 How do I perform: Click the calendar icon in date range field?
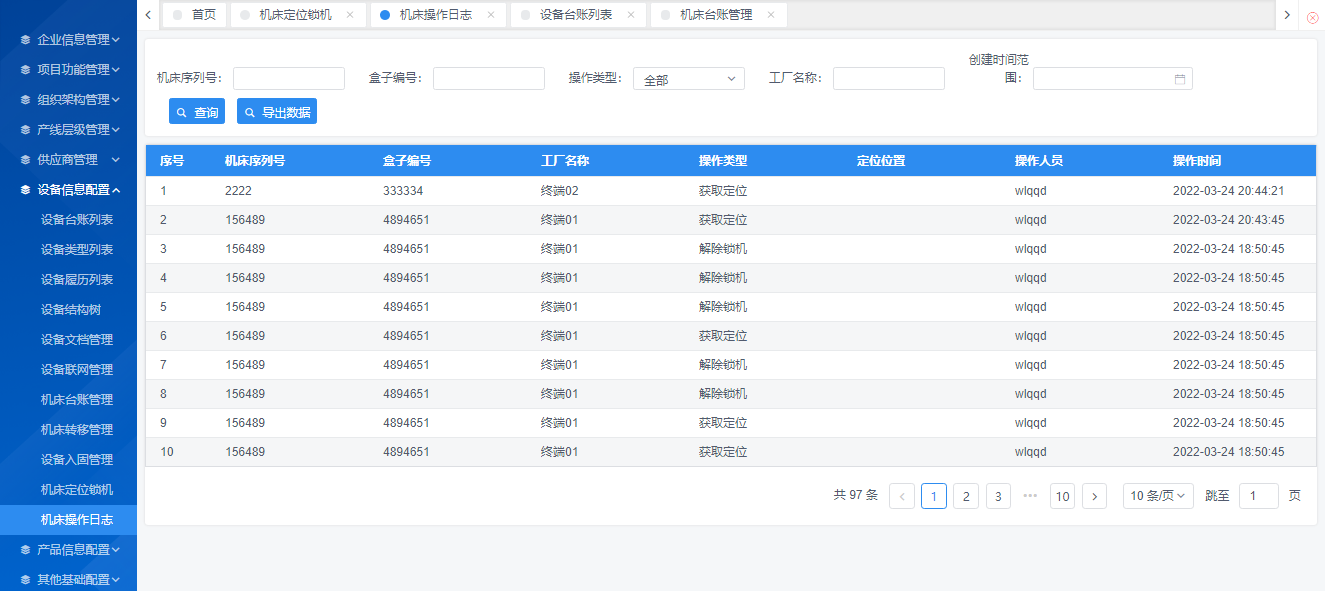[1180, 79]
